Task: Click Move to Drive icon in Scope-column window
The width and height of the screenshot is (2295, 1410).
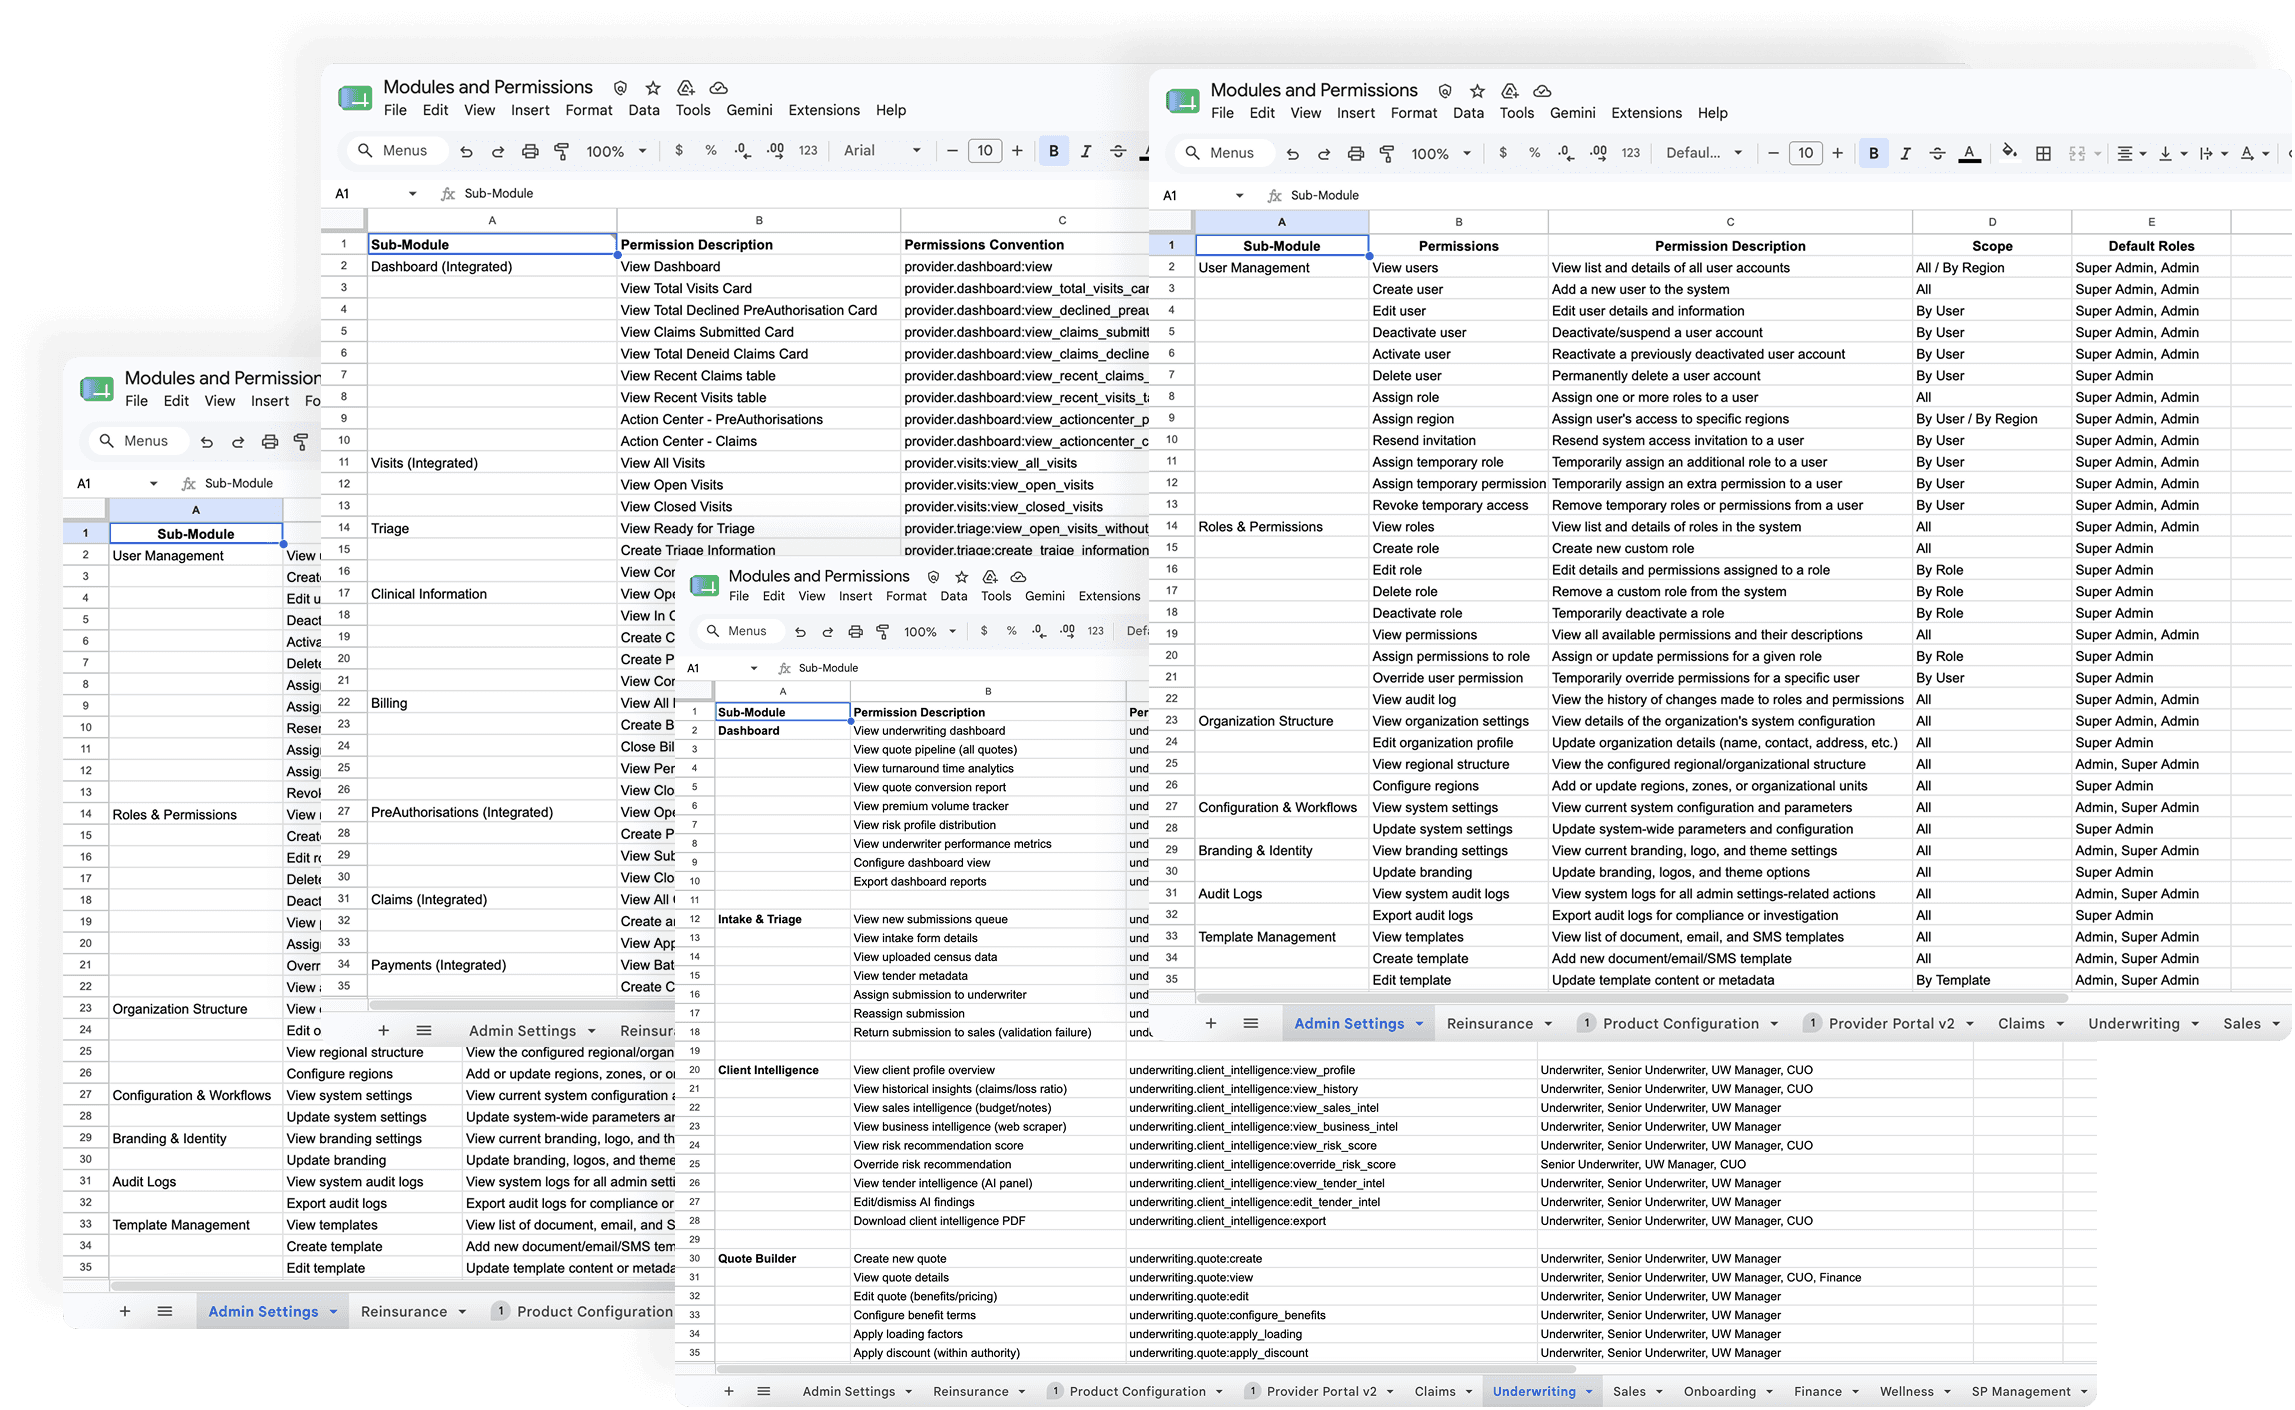Action: tap(1509, 91)
